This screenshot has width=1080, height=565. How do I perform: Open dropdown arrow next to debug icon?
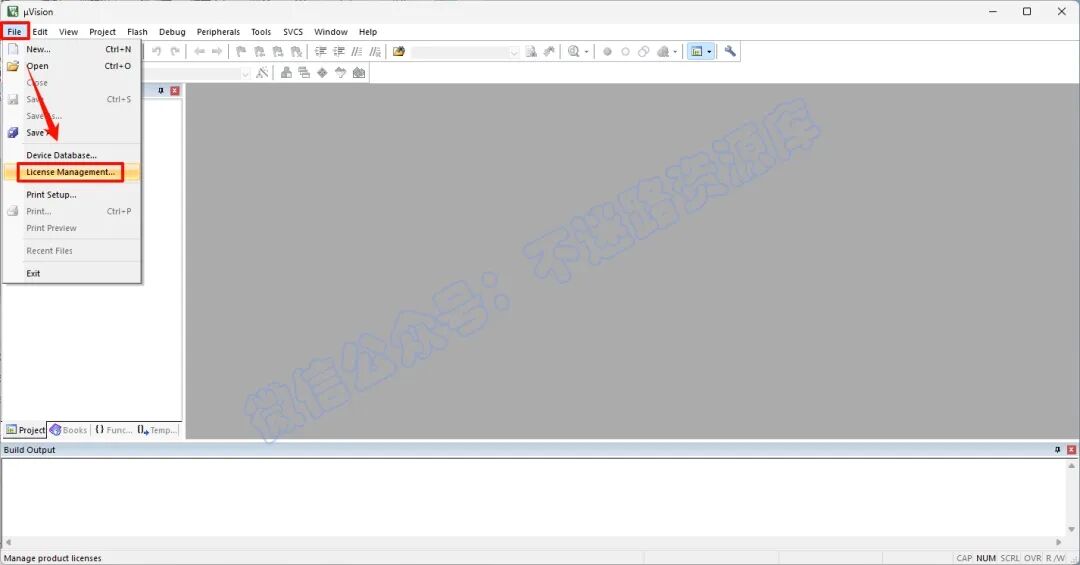[587, 52]
